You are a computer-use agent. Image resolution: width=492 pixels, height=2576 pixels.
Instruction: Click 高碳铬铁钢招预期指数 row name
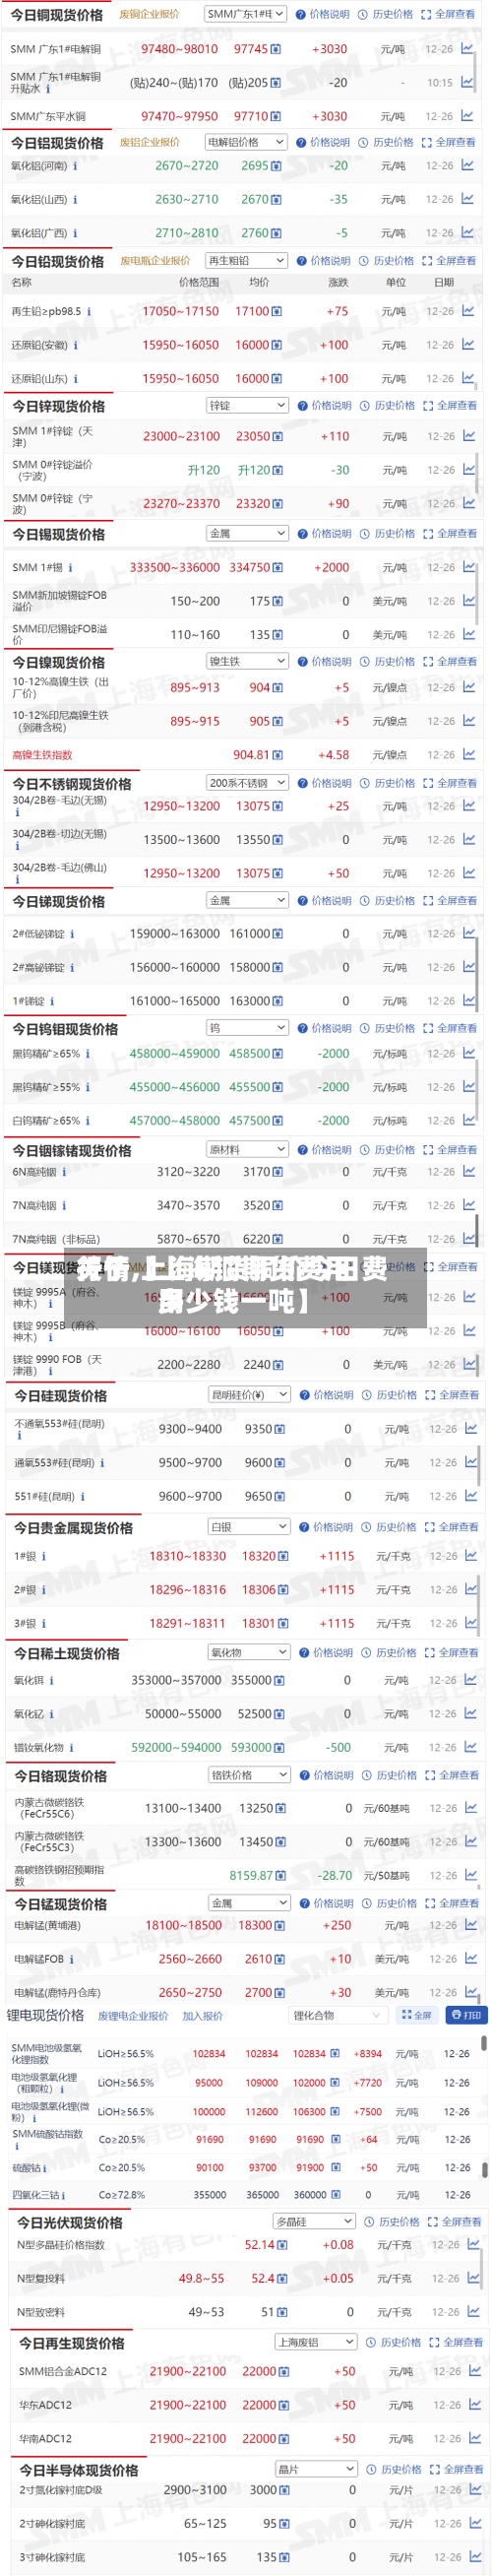pos(58,1875)
